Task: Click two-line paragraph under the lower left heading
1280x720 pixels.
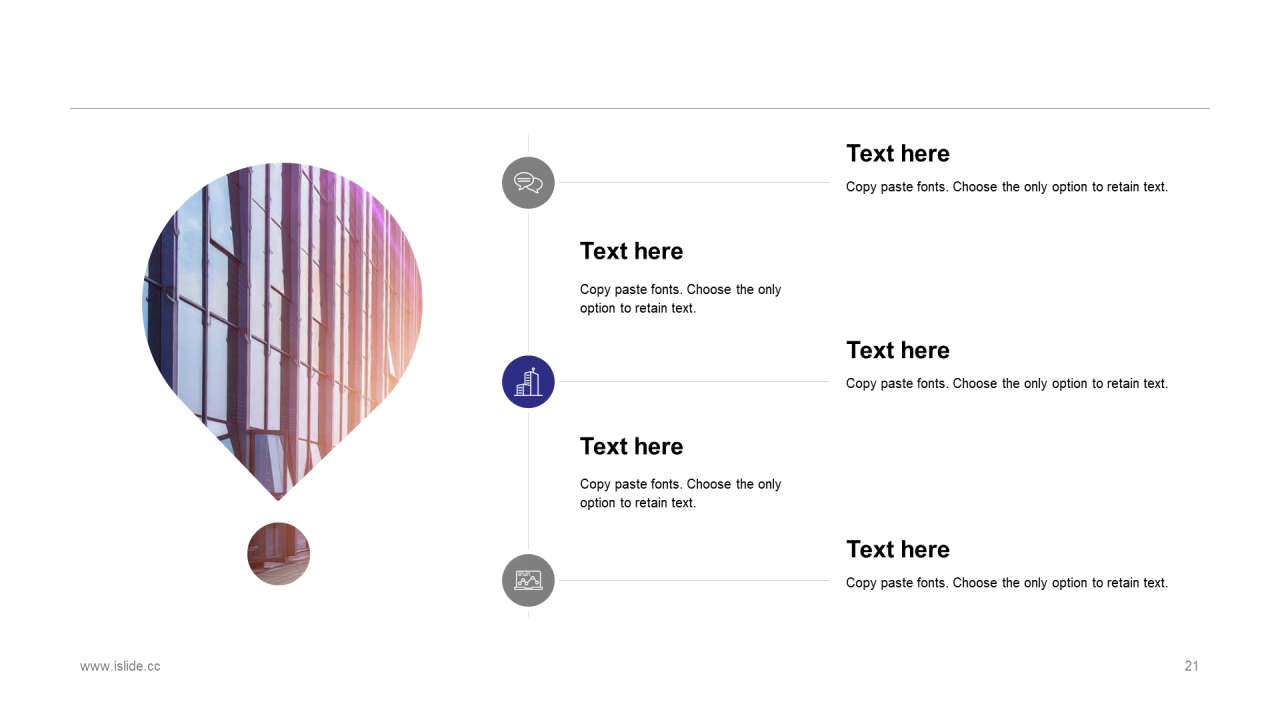Action: click(x=681, y=493)
